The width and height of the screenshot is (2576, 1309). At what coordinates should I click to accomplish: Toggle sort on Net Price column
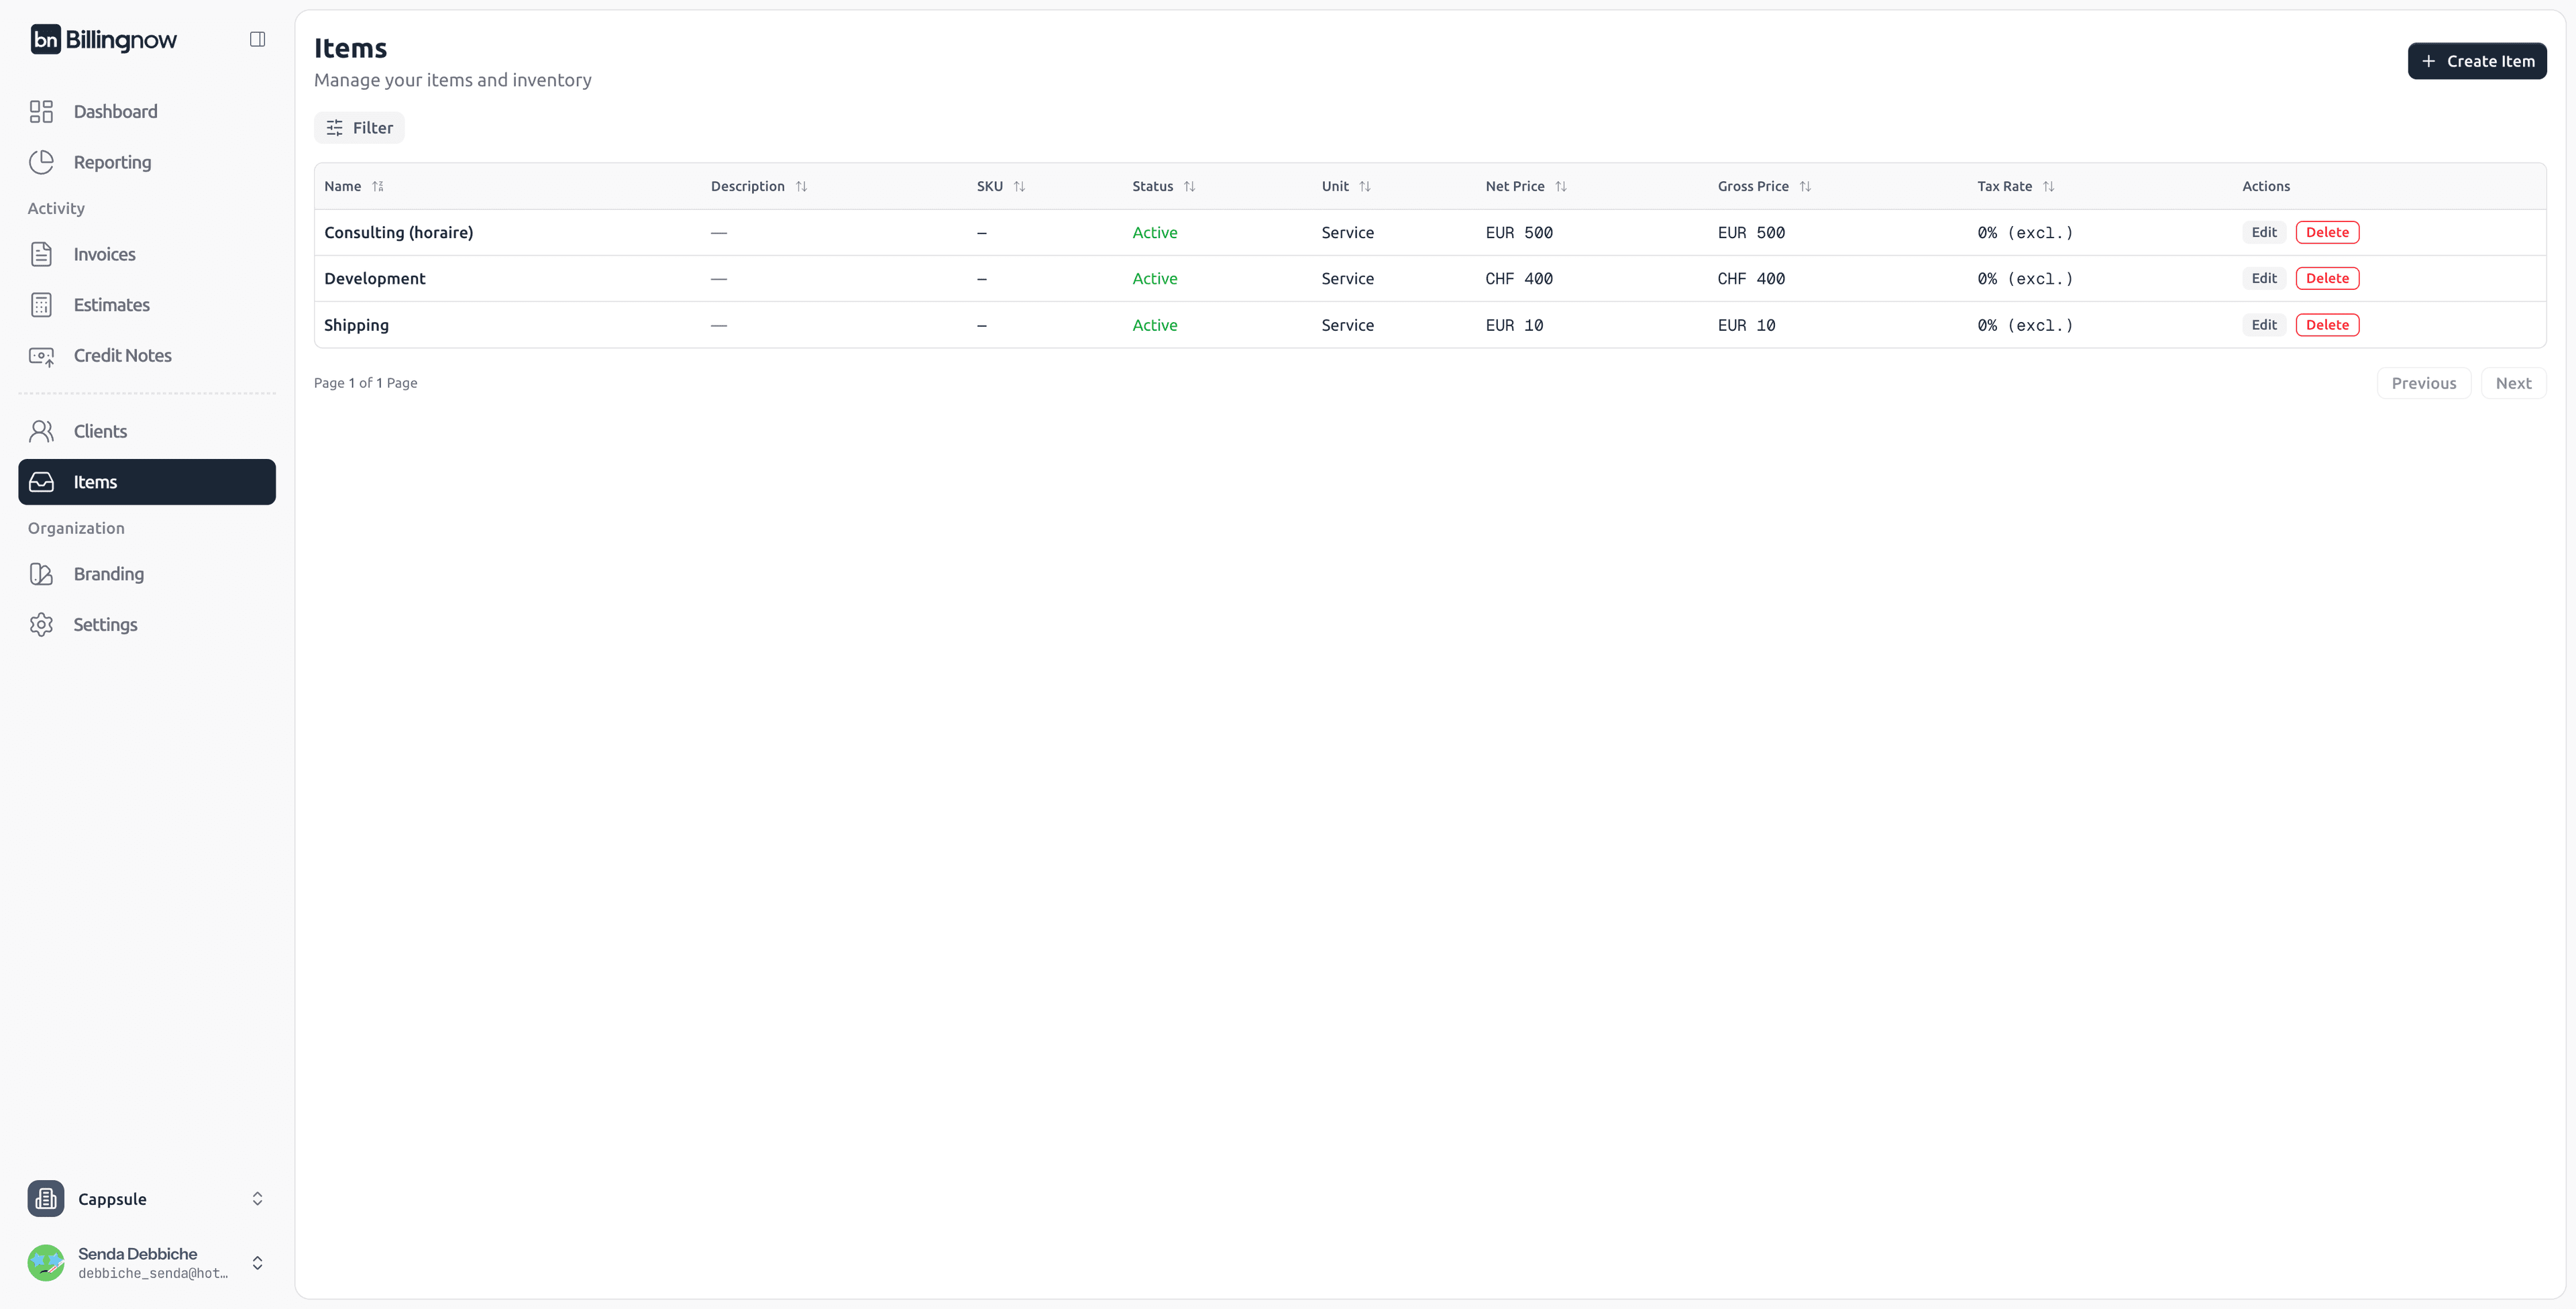click(1560, 186)
